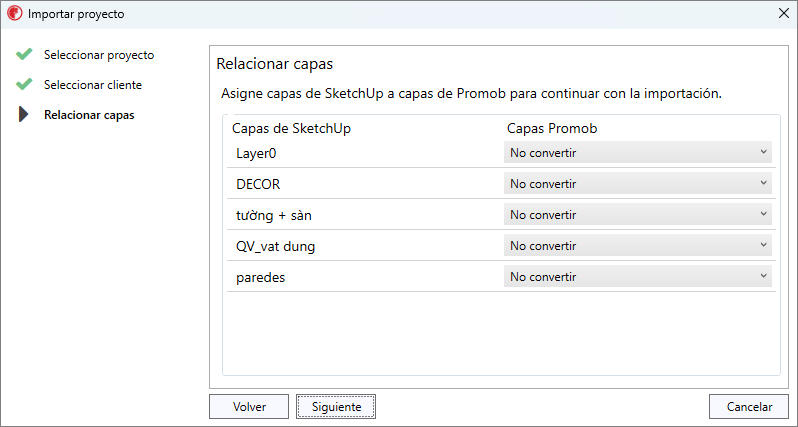Click the paredes layer name
Image resolution: width=798 pixels, height=427 pixels.
[260, 277]
